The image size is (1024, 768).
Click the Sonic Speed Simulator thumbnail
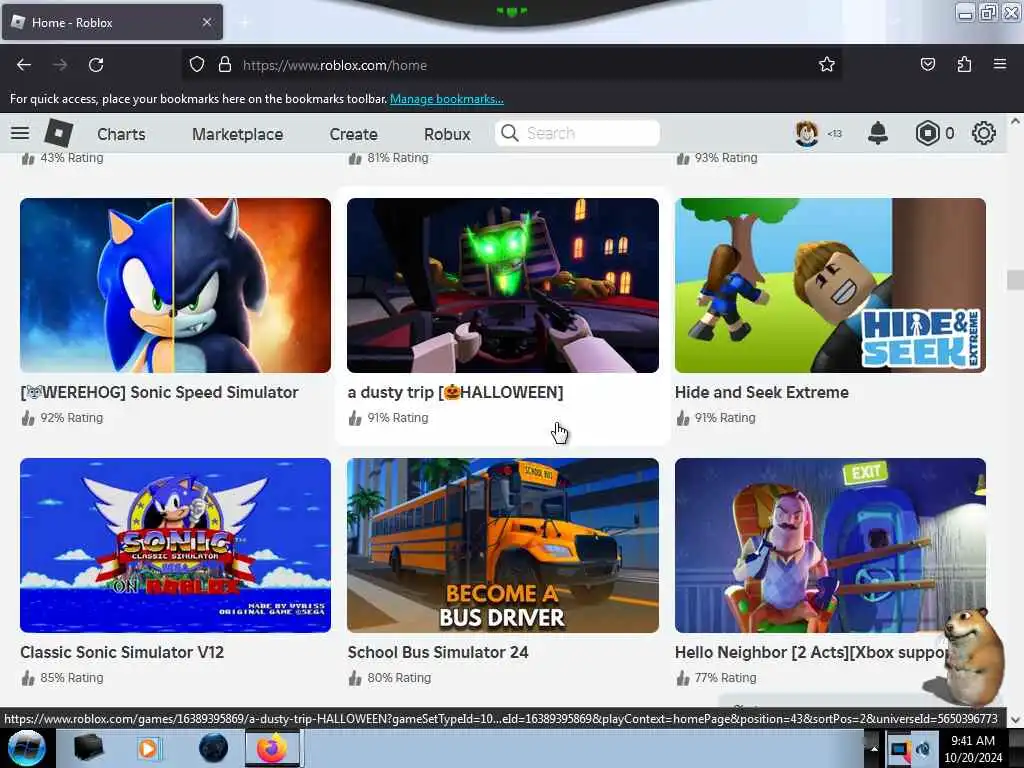[176, 285]
